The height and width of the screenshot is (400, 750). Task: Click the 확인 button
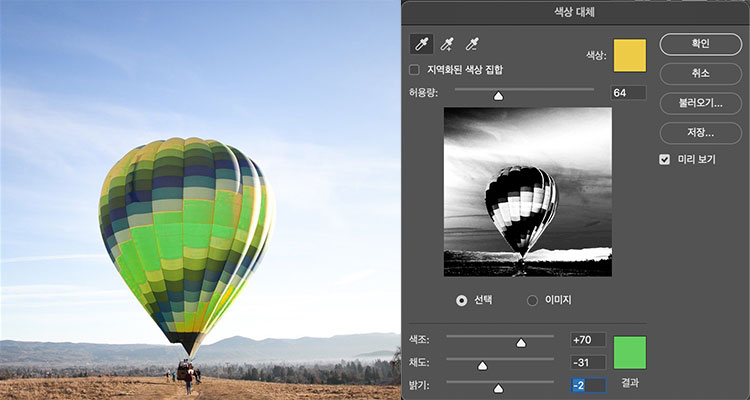point(701,44)
